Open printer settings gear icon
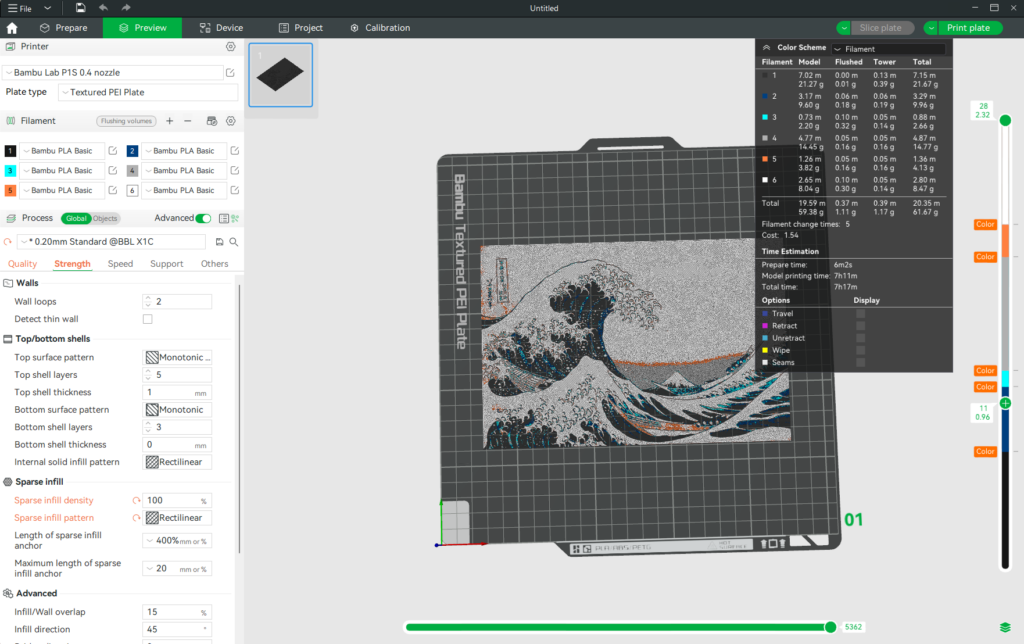Image resolution: width=1024 pixels, height=644 pixels. coord(231,46)
